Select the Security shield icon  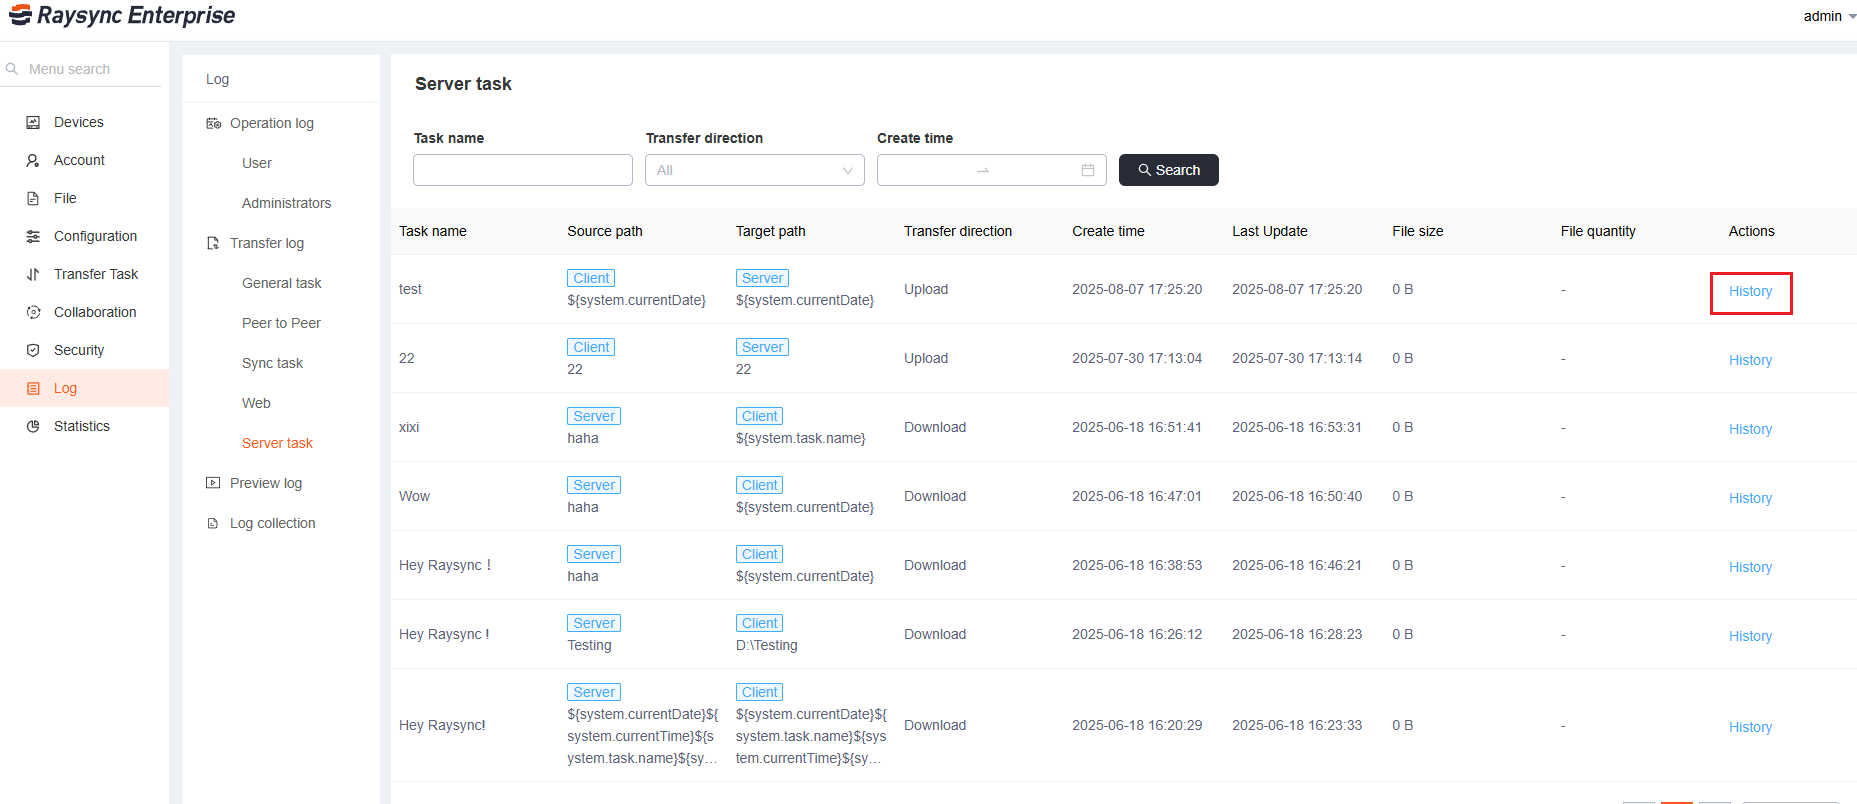33,350
